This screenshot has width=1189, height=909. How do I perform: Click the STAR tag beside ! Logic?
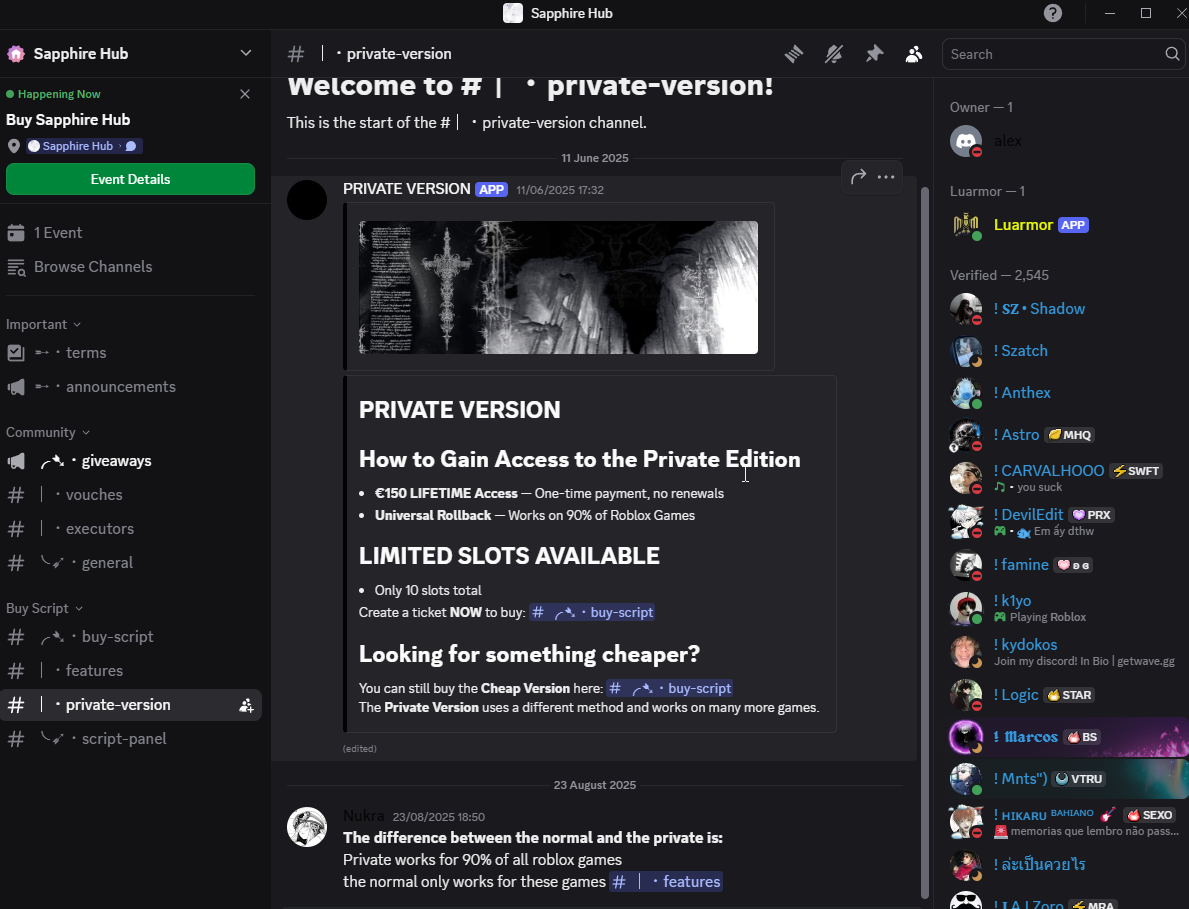click(x=1069, y=695)
